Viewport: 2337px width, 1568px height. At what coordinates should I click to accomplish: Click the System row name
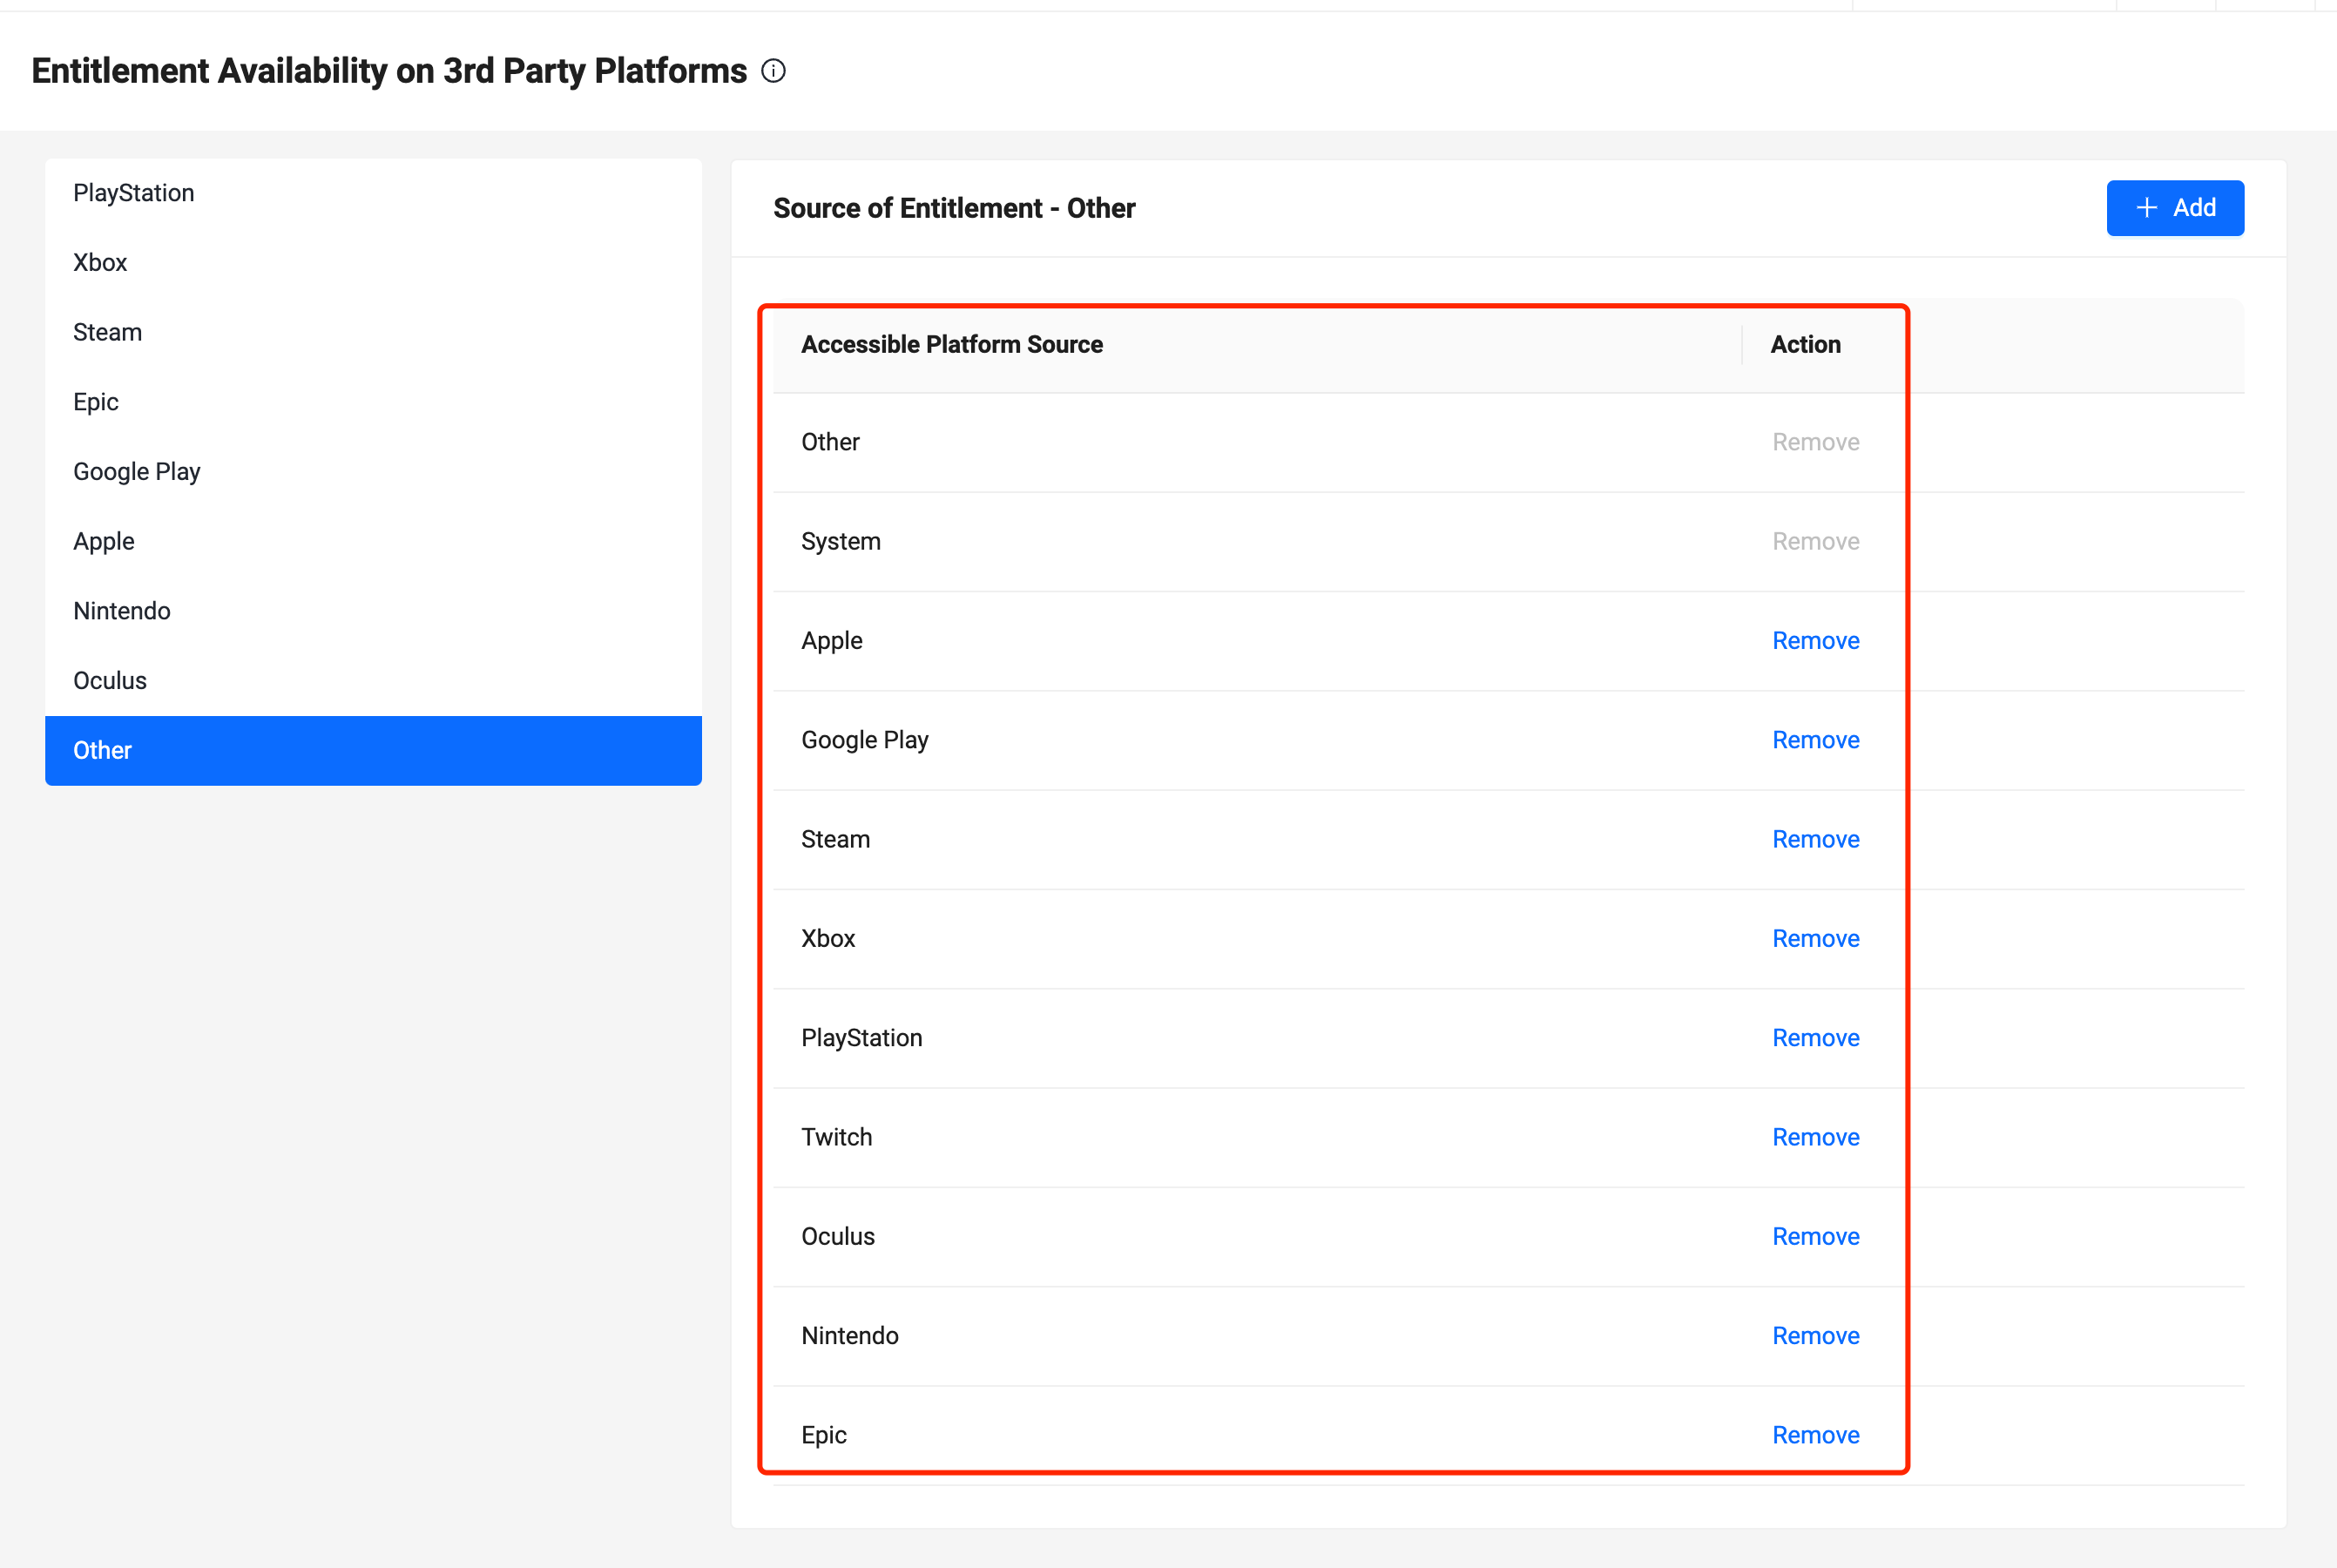click(840, 541)
